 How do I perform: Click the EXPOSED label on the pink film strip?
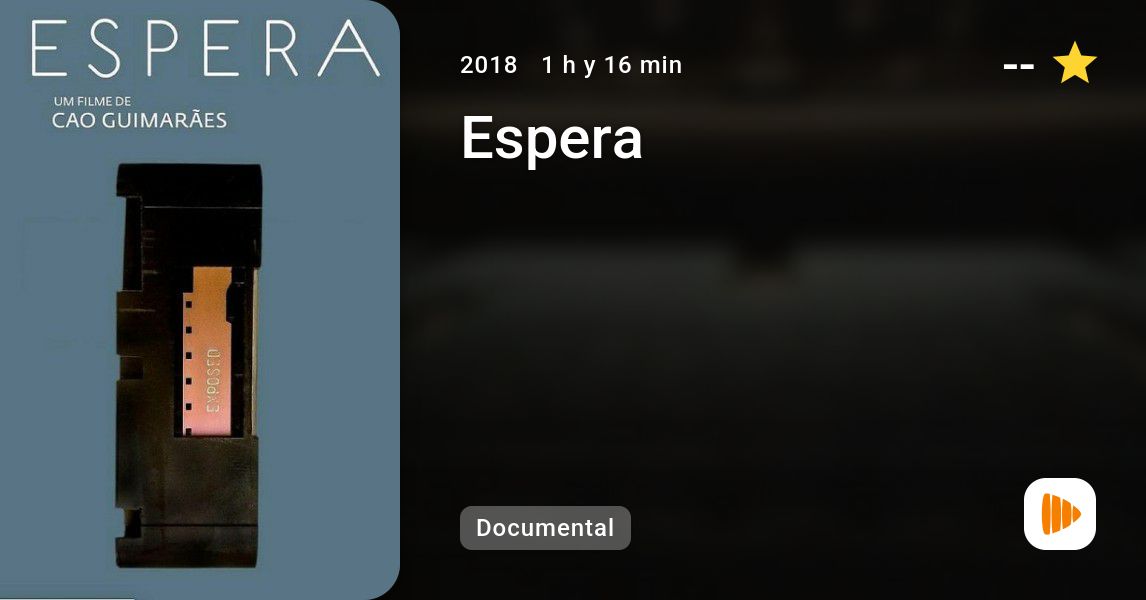[213, 380]
